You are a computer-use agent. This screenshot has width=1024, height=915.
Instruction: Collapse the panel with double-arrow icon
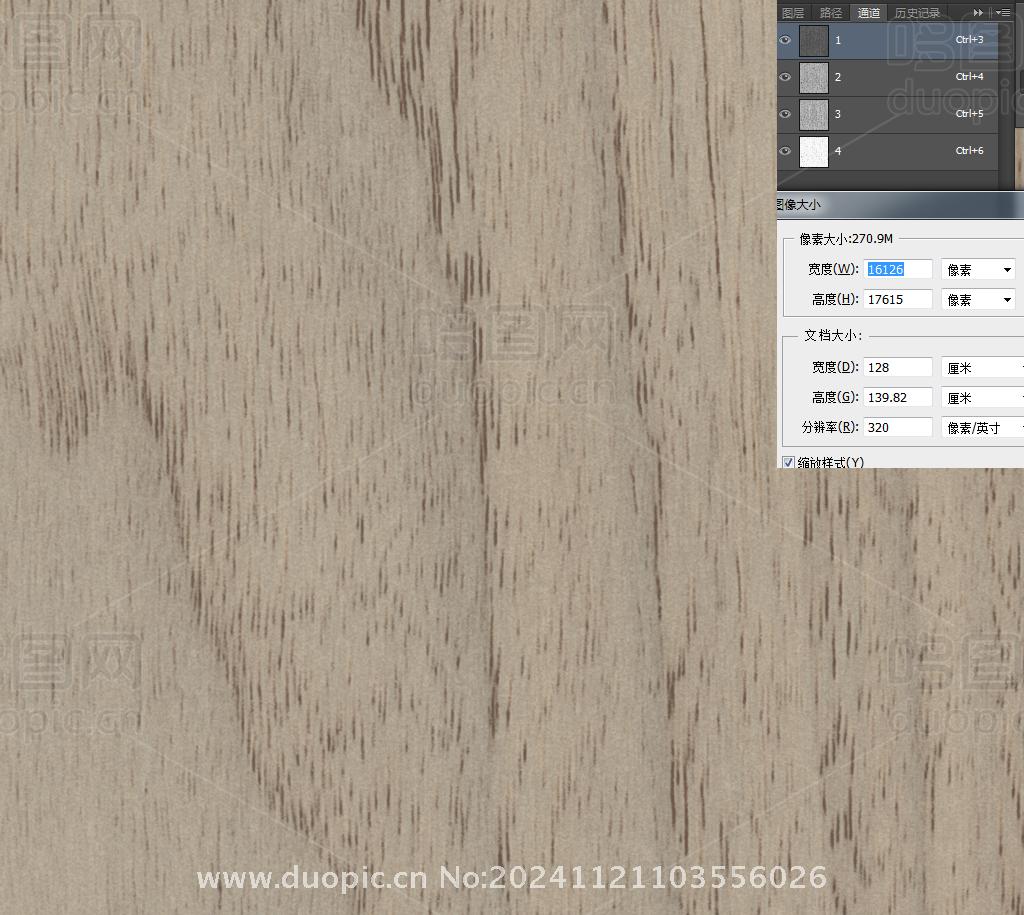click(978, 13)
